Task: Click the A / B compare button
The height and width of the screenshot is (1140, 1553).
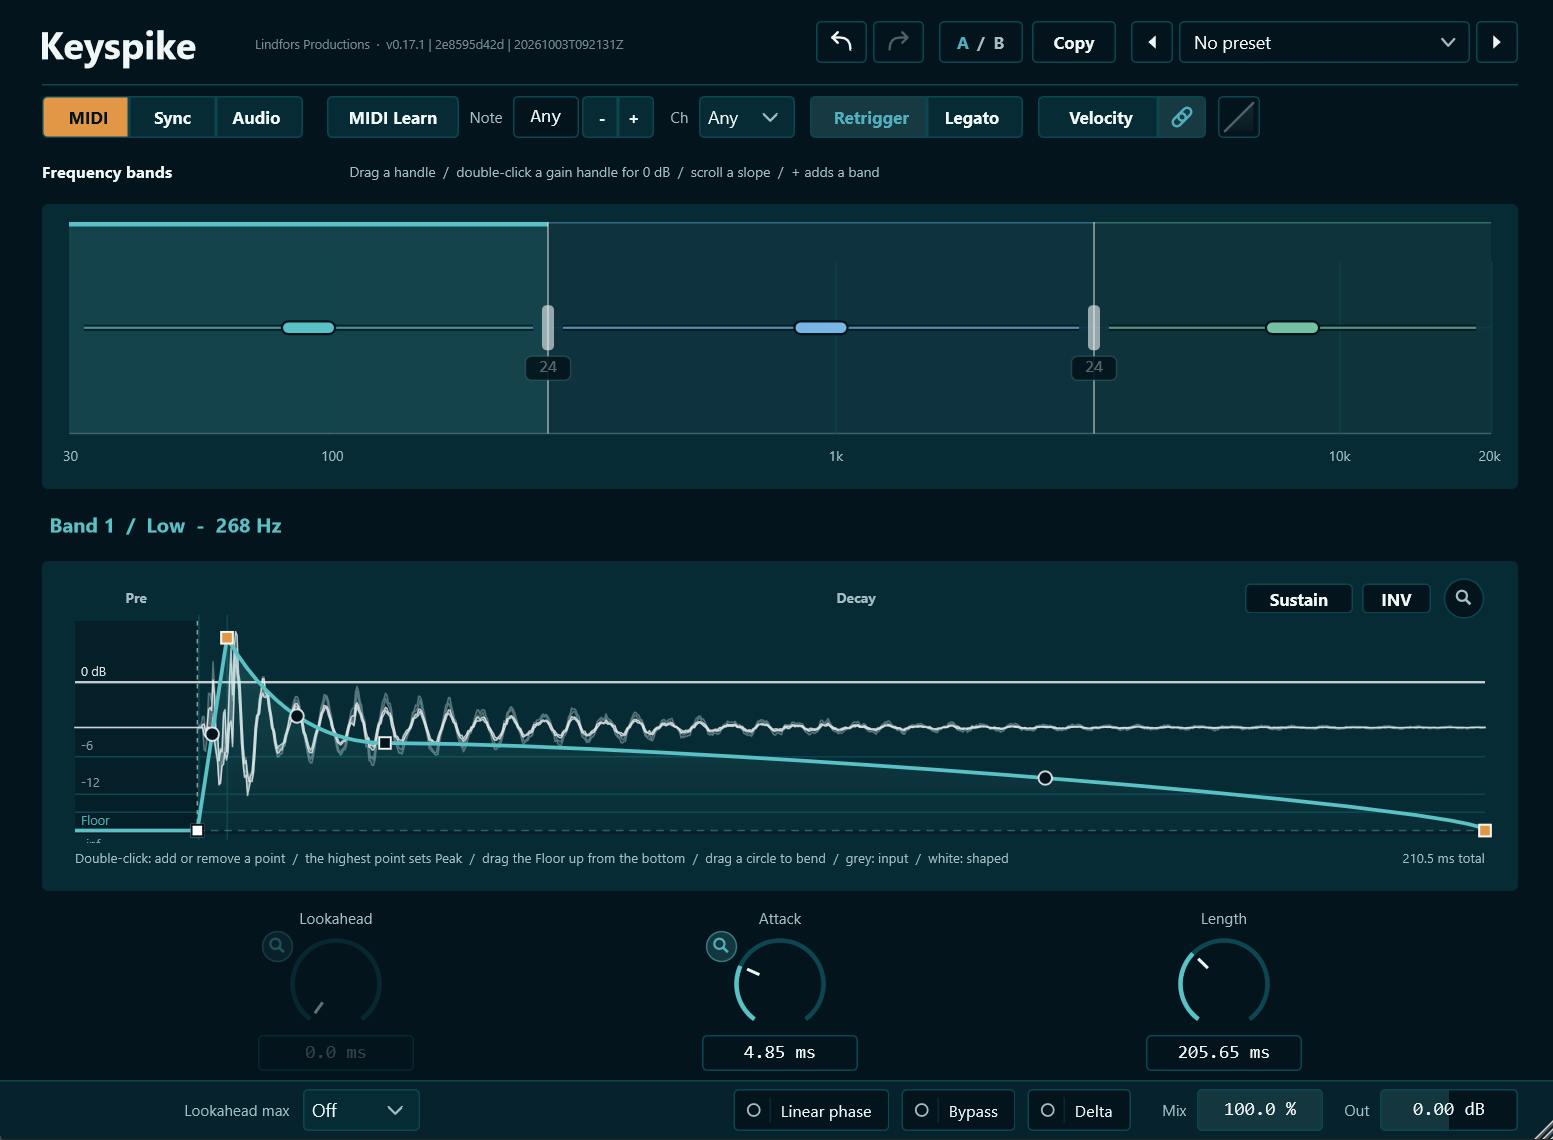Action: (x=980, y=42)
